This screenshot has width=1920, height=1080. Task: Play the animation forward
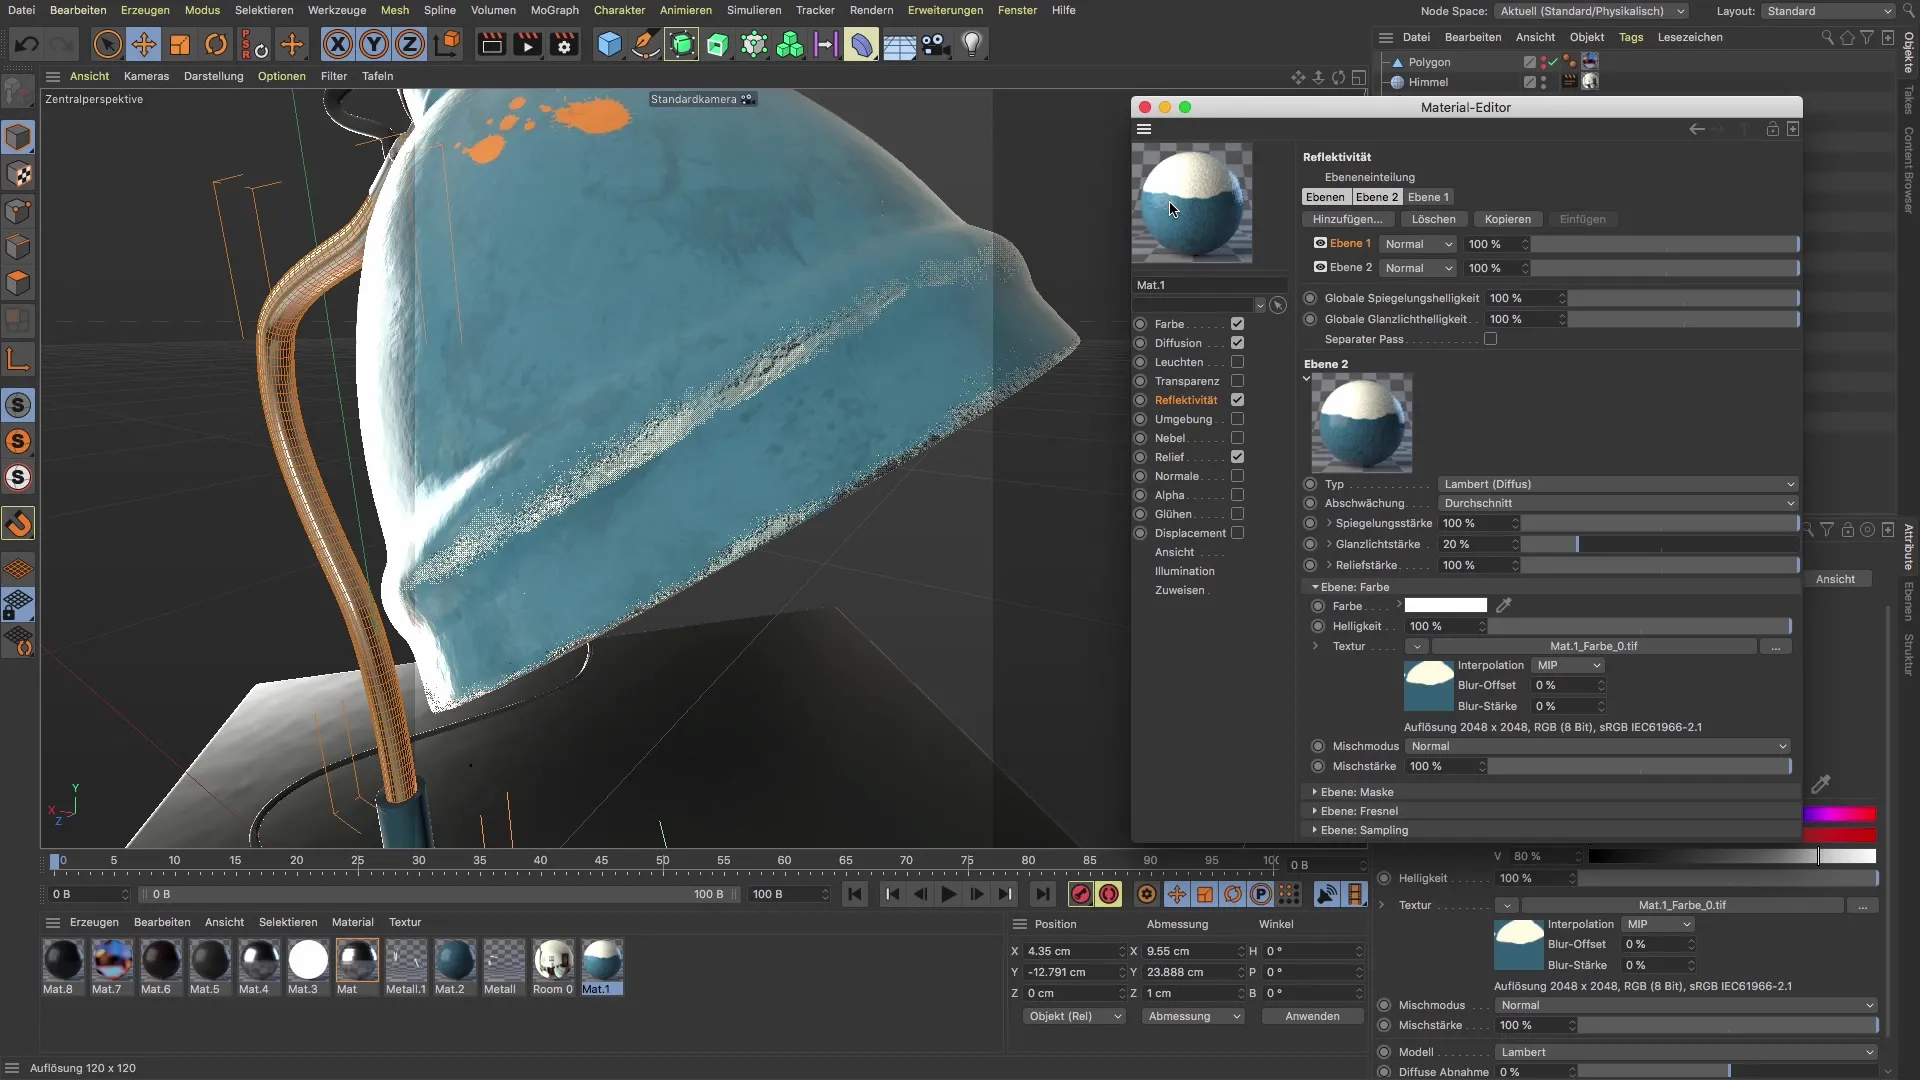tap(949, 894)
